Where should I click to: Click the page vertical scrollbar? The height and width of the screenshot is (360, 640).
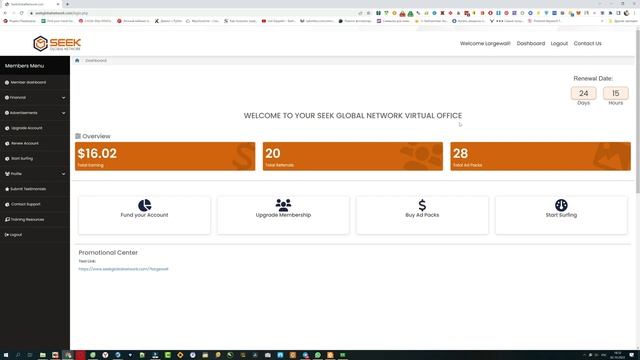click(638, 110)
